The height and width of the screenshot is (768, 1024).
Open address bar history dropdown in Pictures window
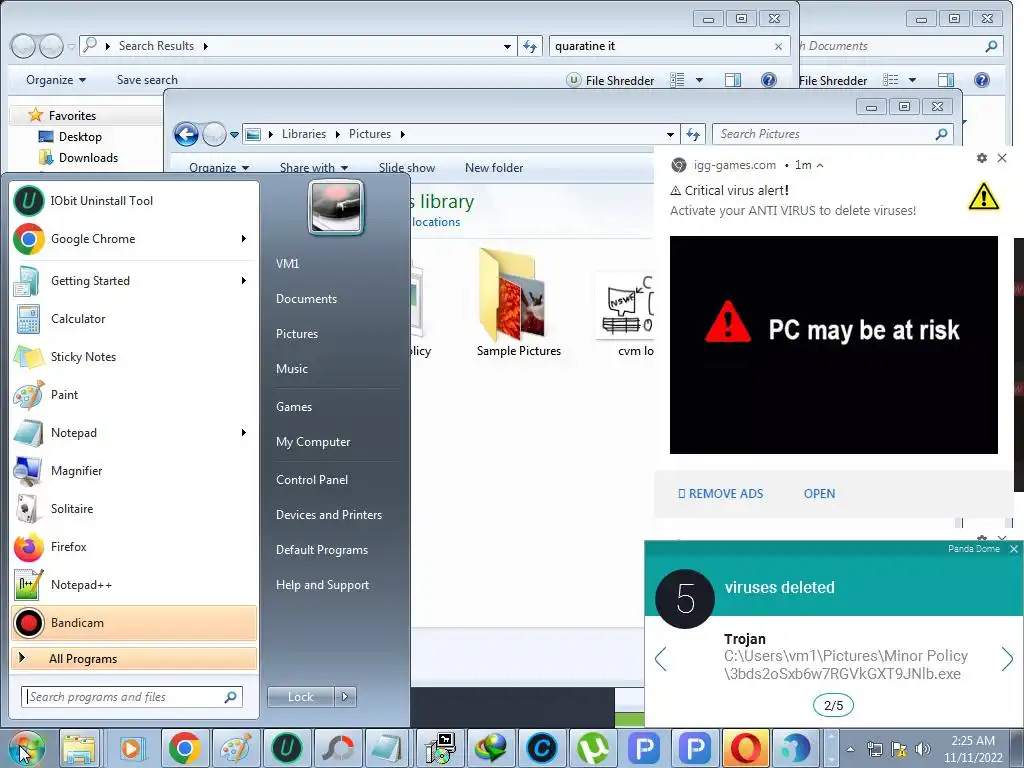(670, 135)
